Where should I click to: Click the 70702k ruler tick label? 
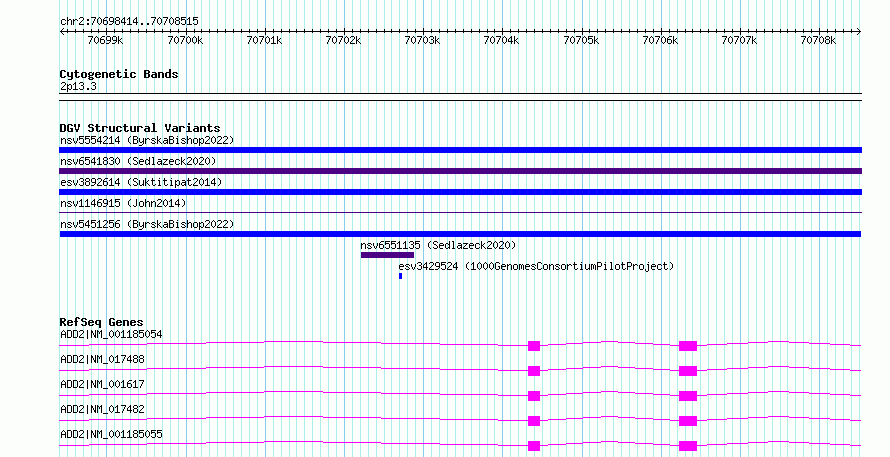pyautogui.click(x=343, y=40)
